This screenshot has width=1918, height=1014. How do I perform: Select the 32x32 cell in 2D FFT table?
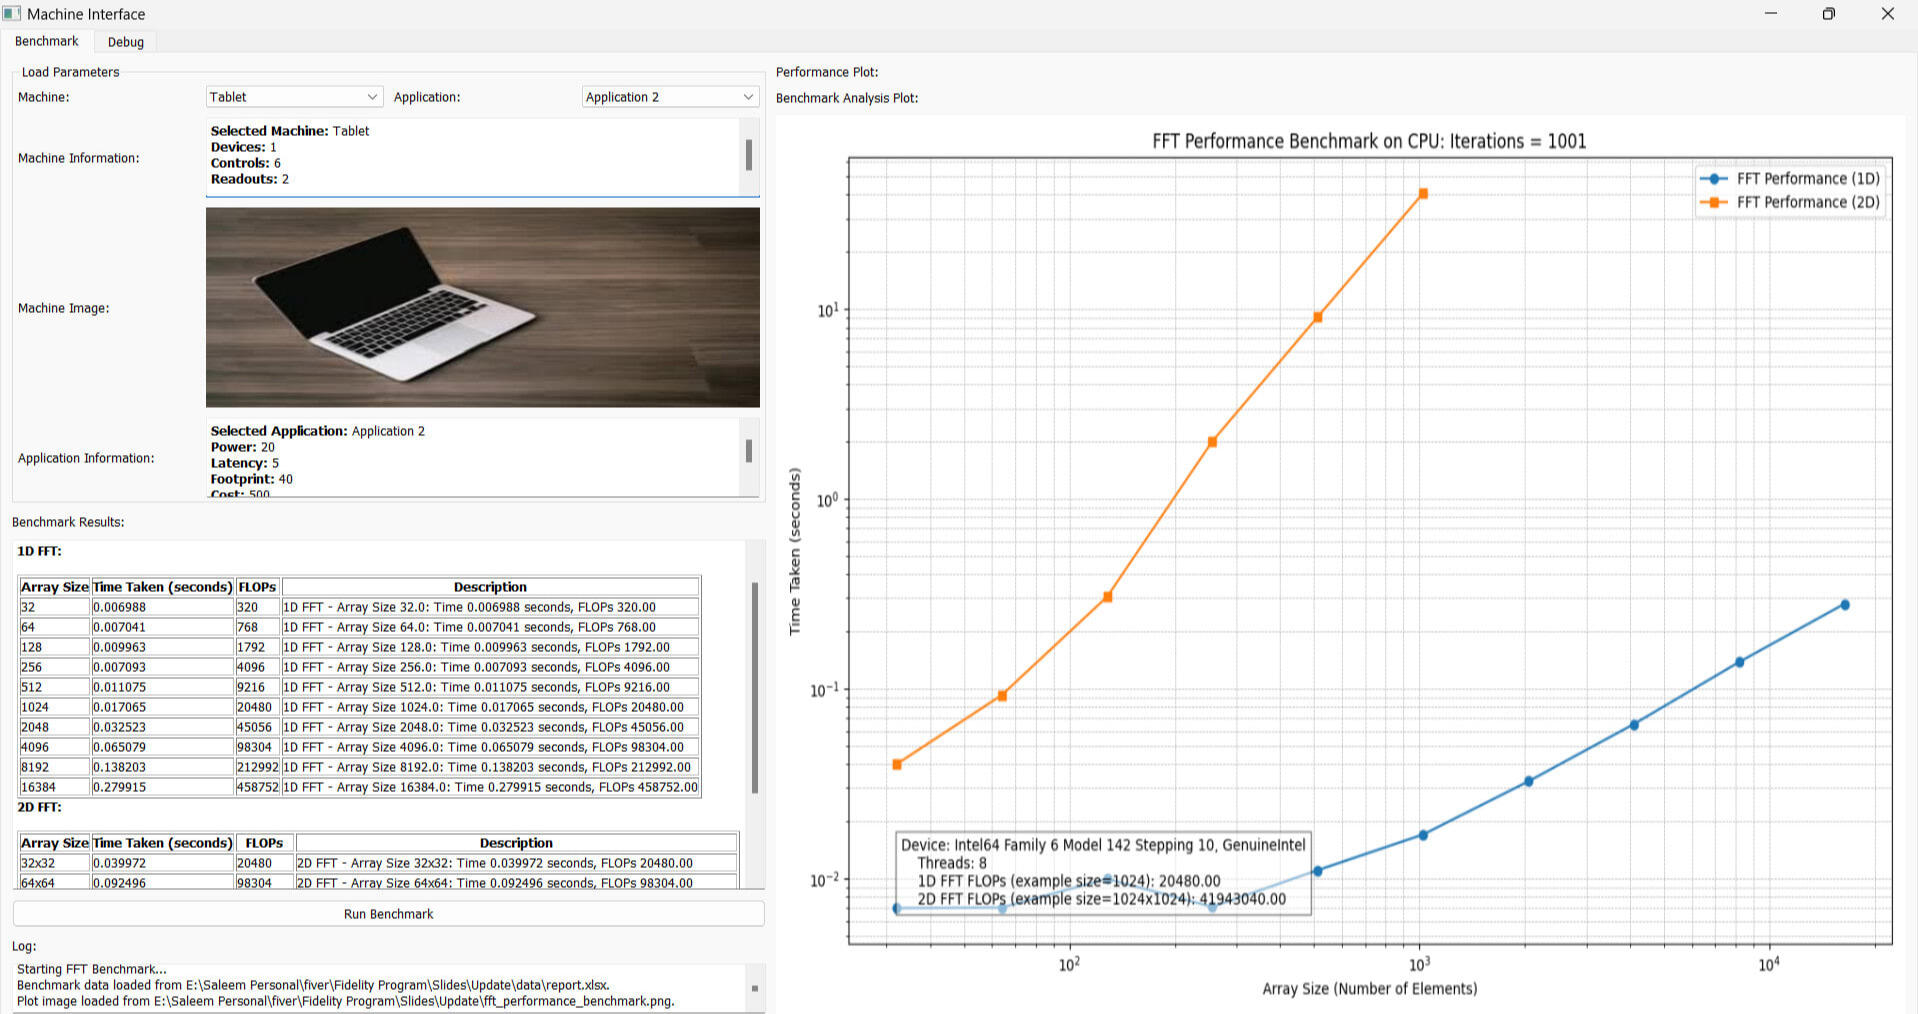pos(54,863)
